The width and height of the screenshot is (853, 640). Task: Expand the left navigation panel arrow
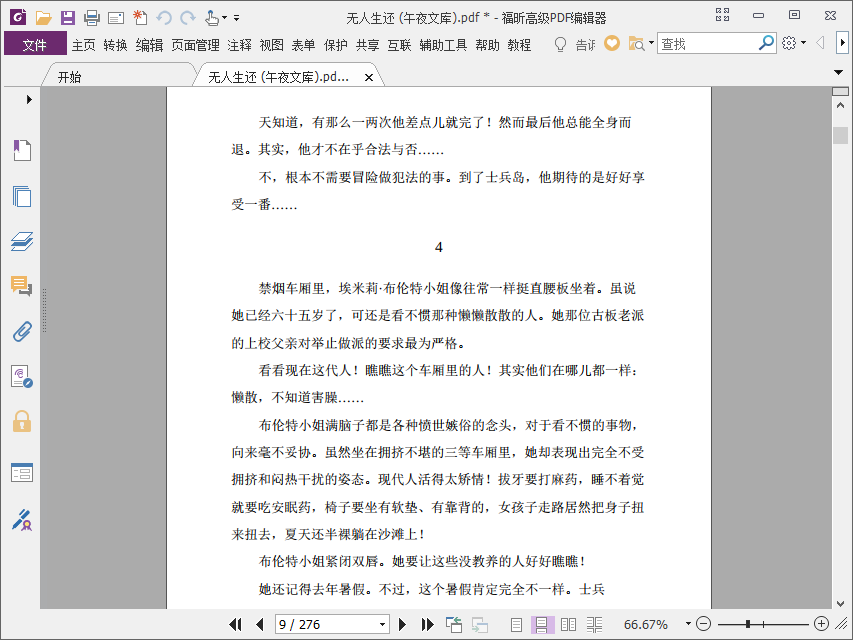(29, 100)
